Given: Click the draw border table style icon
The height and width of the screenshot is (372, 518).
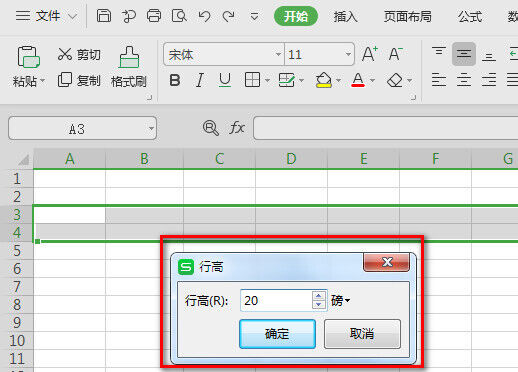Looking at the screenshot, I should 287,80.
